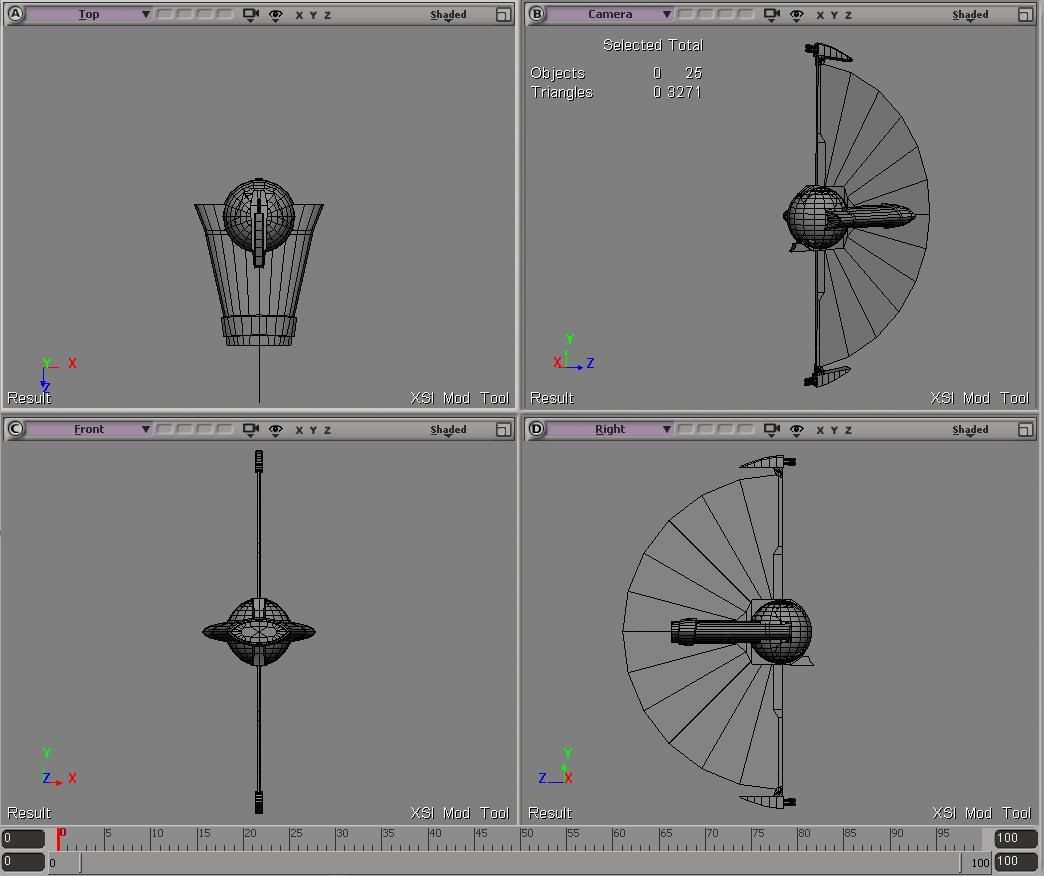Click the red playhead marker at frame 0
1044x876 pixels.
[59, 839]
